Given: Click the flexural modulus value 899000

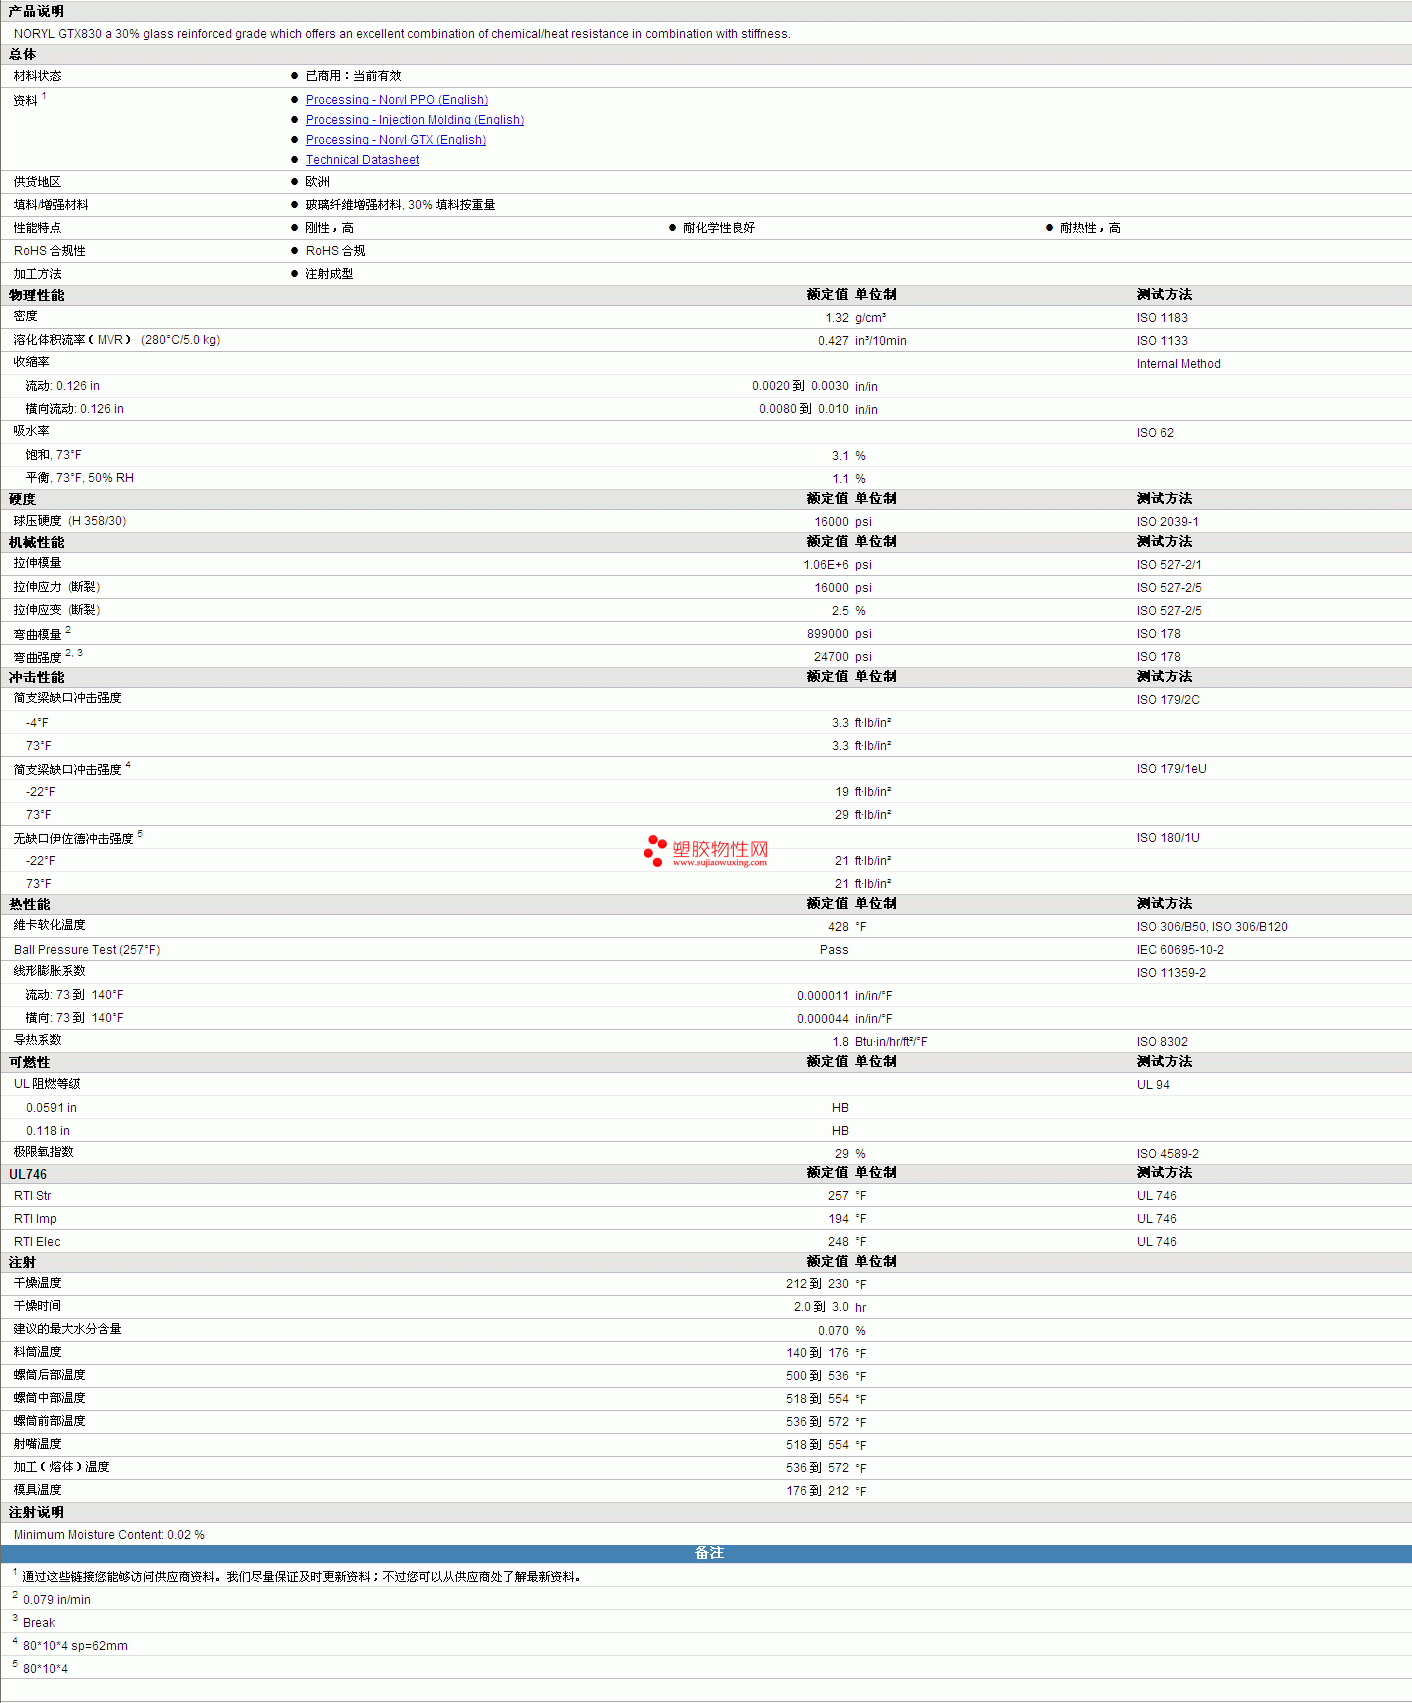Looking at the screenshot, I should tap(828, 634).
